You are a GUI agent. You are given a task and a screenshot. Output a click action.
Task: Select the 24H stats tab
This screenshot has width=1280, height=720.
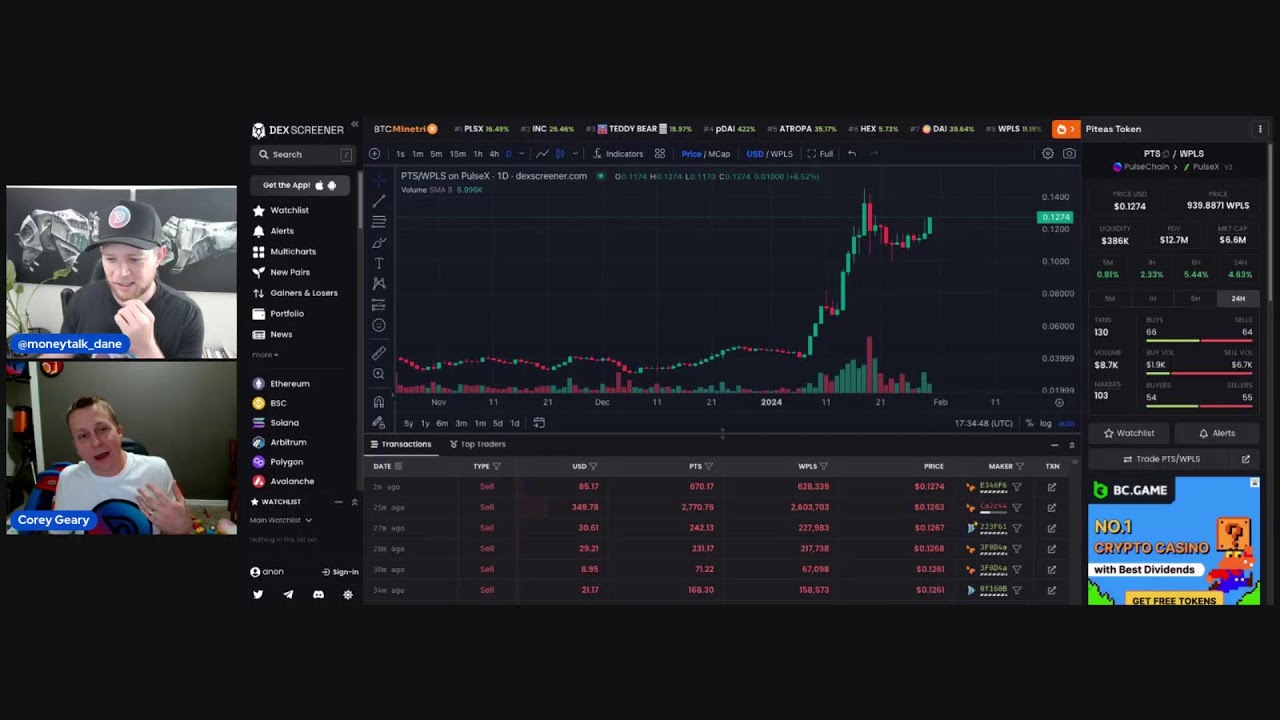coord(1238,299)
